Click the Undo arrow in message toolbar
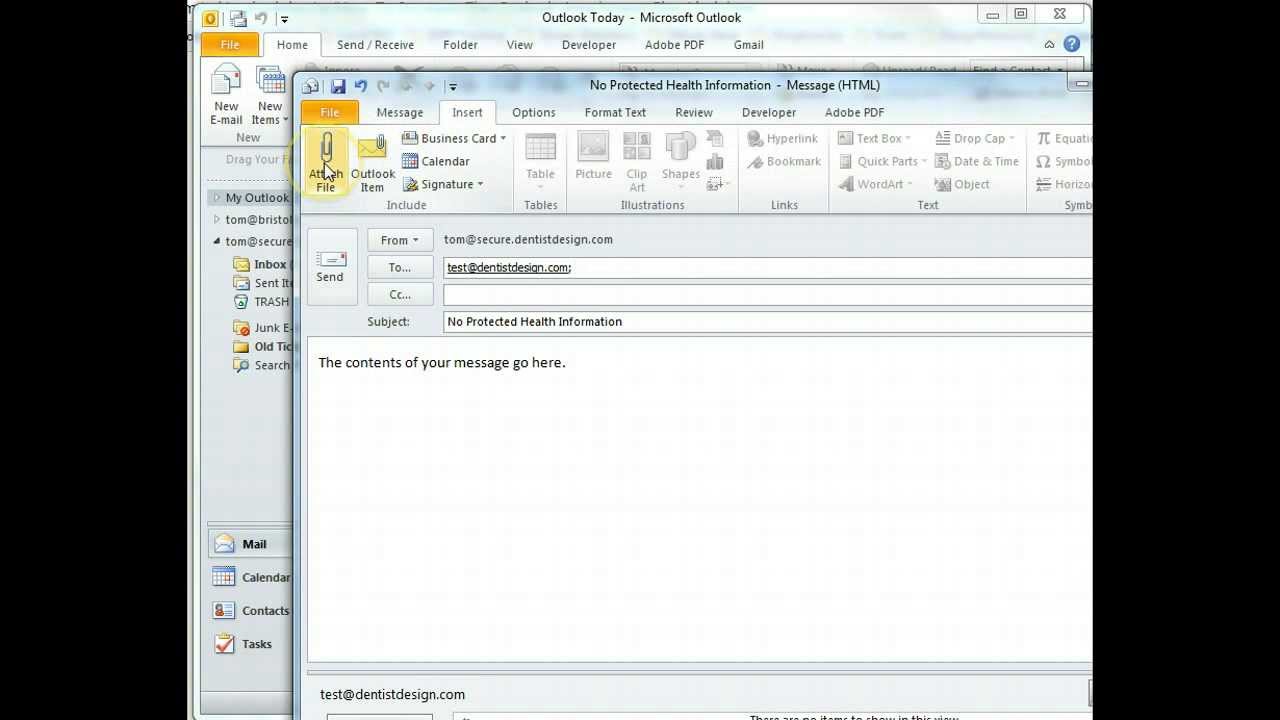 [360, 86]
